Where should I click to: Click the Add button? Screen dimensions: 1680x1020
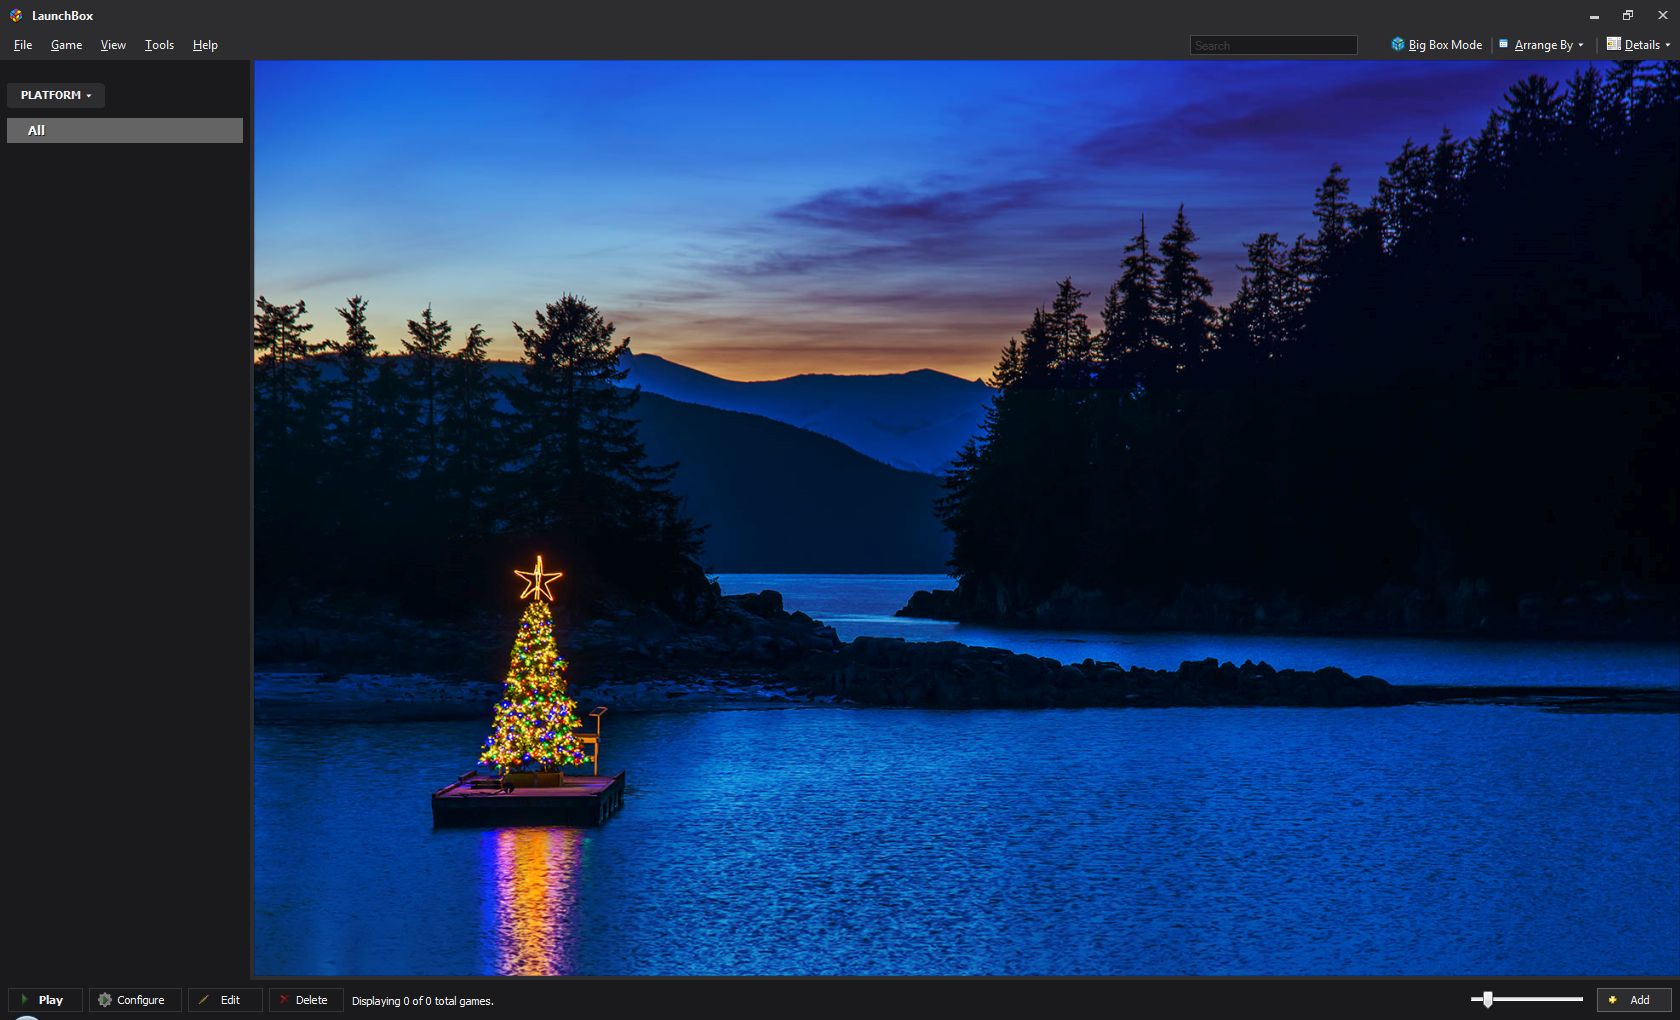click(1634, 1000)
